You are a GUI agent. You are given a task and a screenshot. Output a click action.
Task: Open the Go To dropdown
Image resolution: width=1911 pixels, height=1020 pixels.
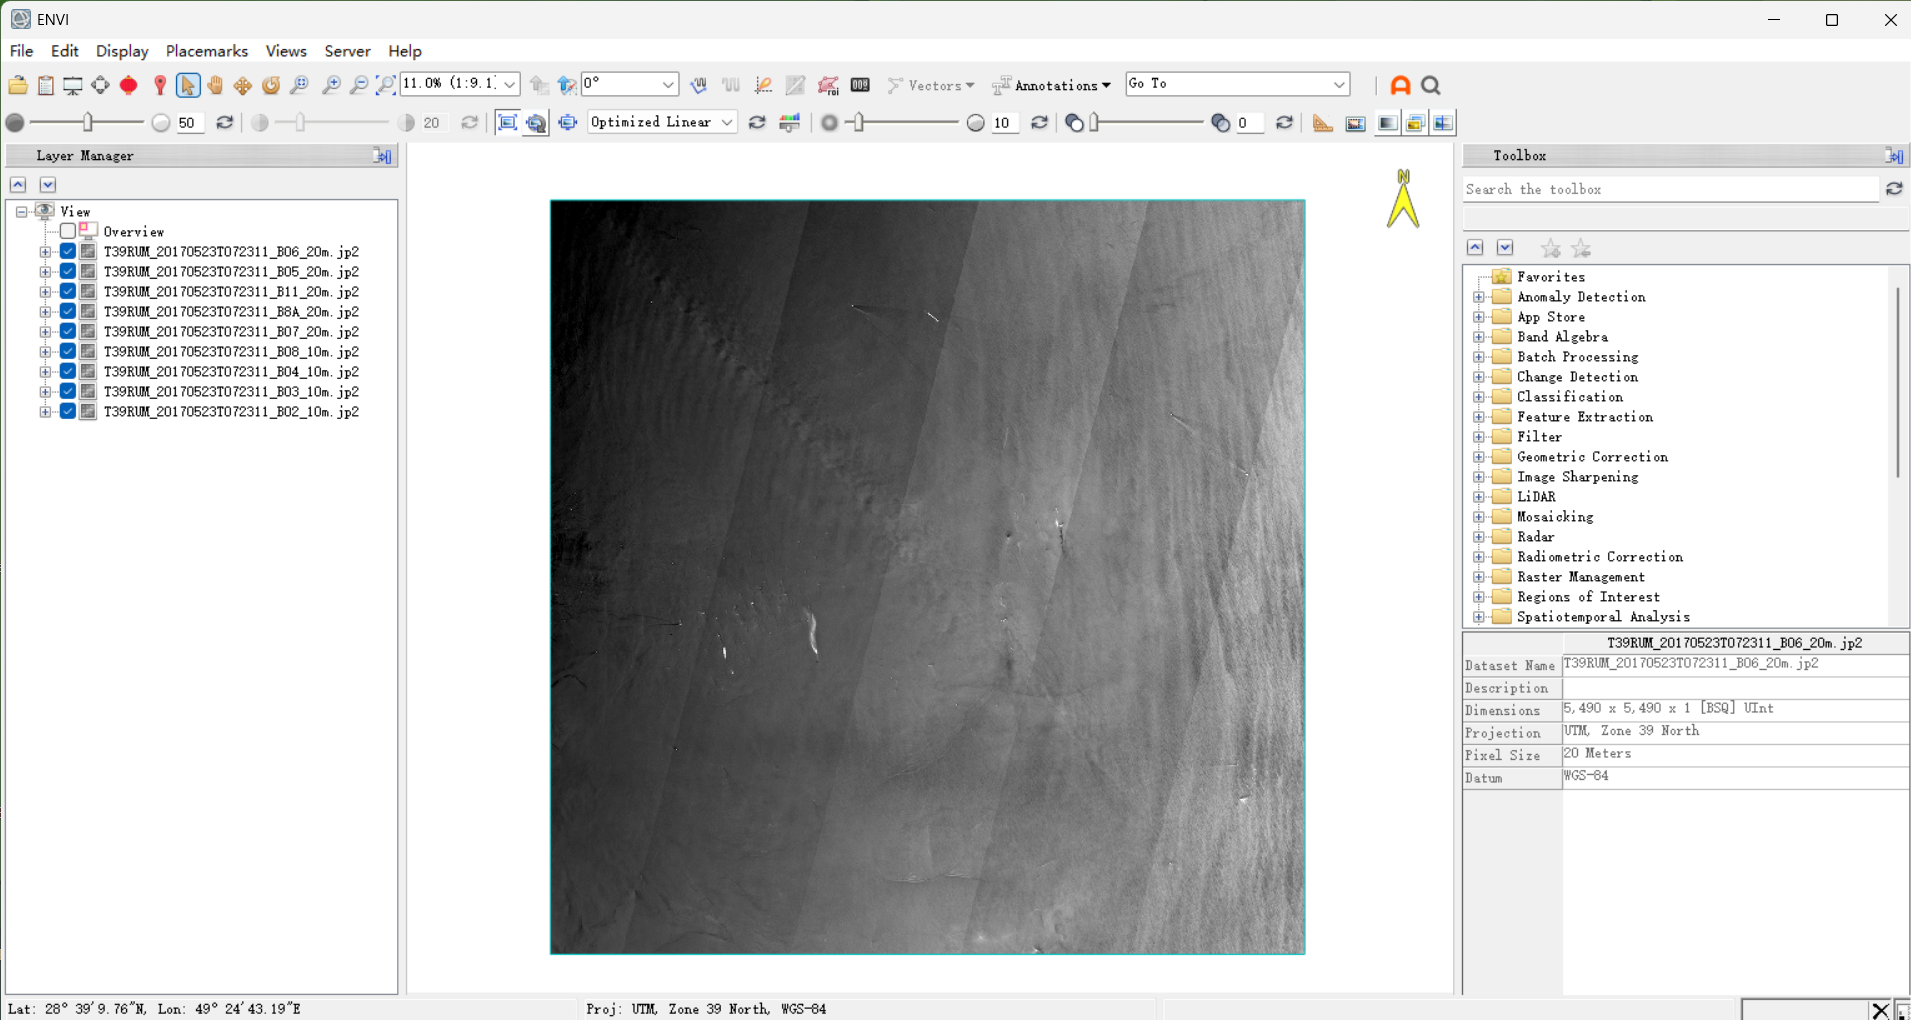tap(1339, 85)
